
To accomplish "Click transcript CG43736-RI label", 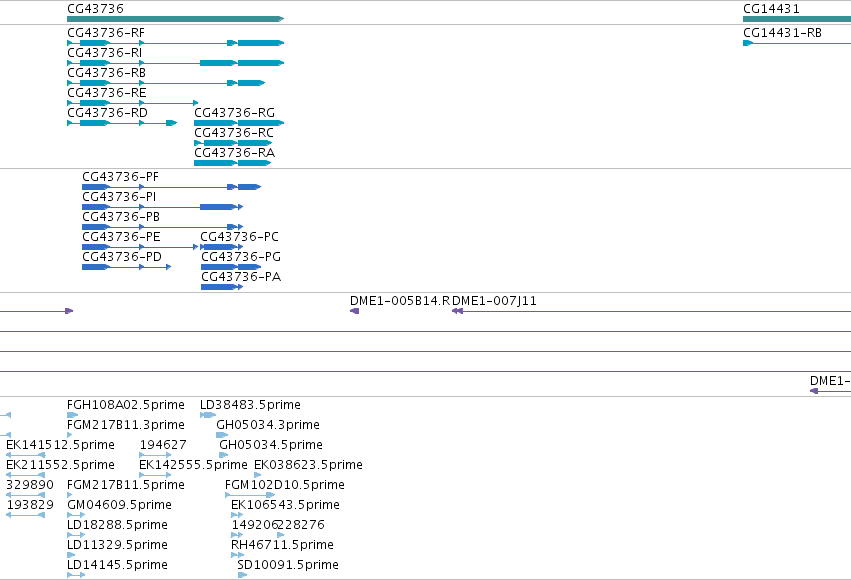I will (105, 53).
